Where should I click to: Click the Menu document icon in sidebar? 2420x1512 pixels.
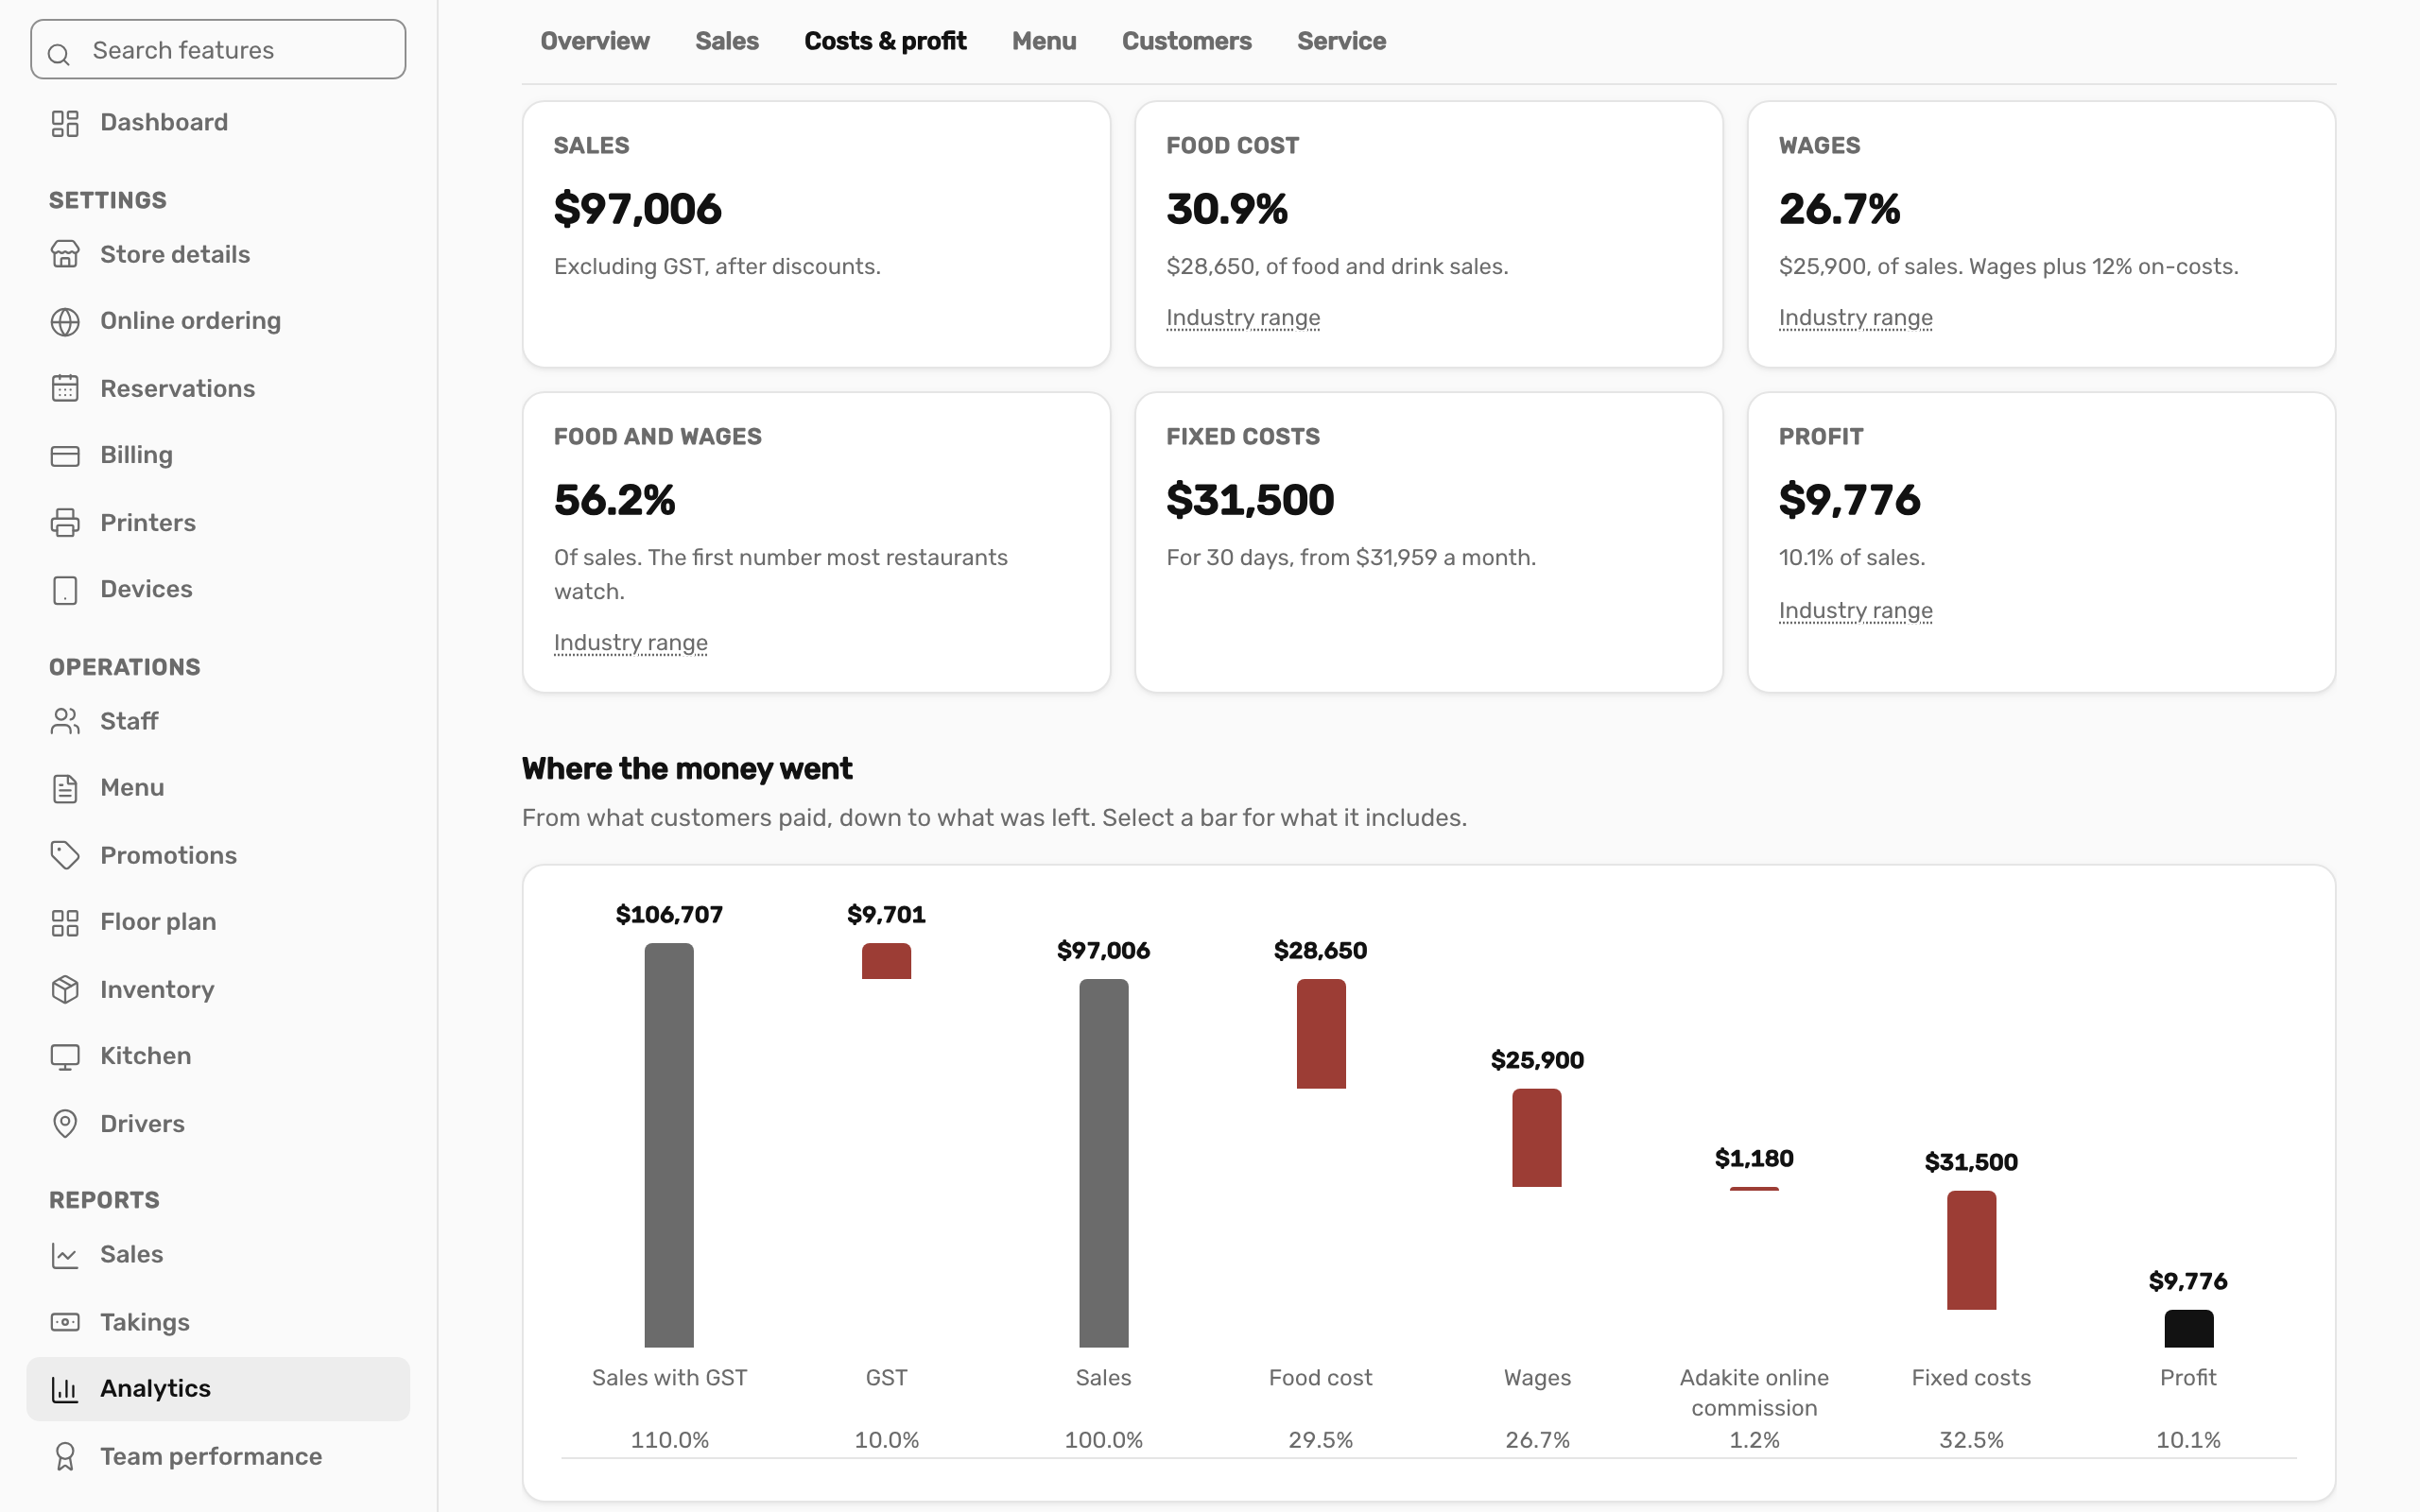coord(65,788)
